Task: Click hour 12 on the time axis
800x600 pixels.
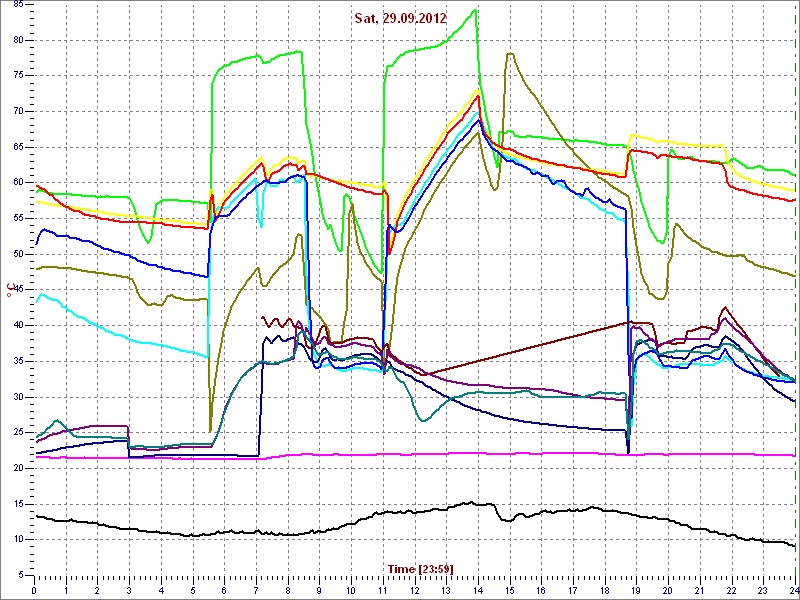Action: [414, 589]
